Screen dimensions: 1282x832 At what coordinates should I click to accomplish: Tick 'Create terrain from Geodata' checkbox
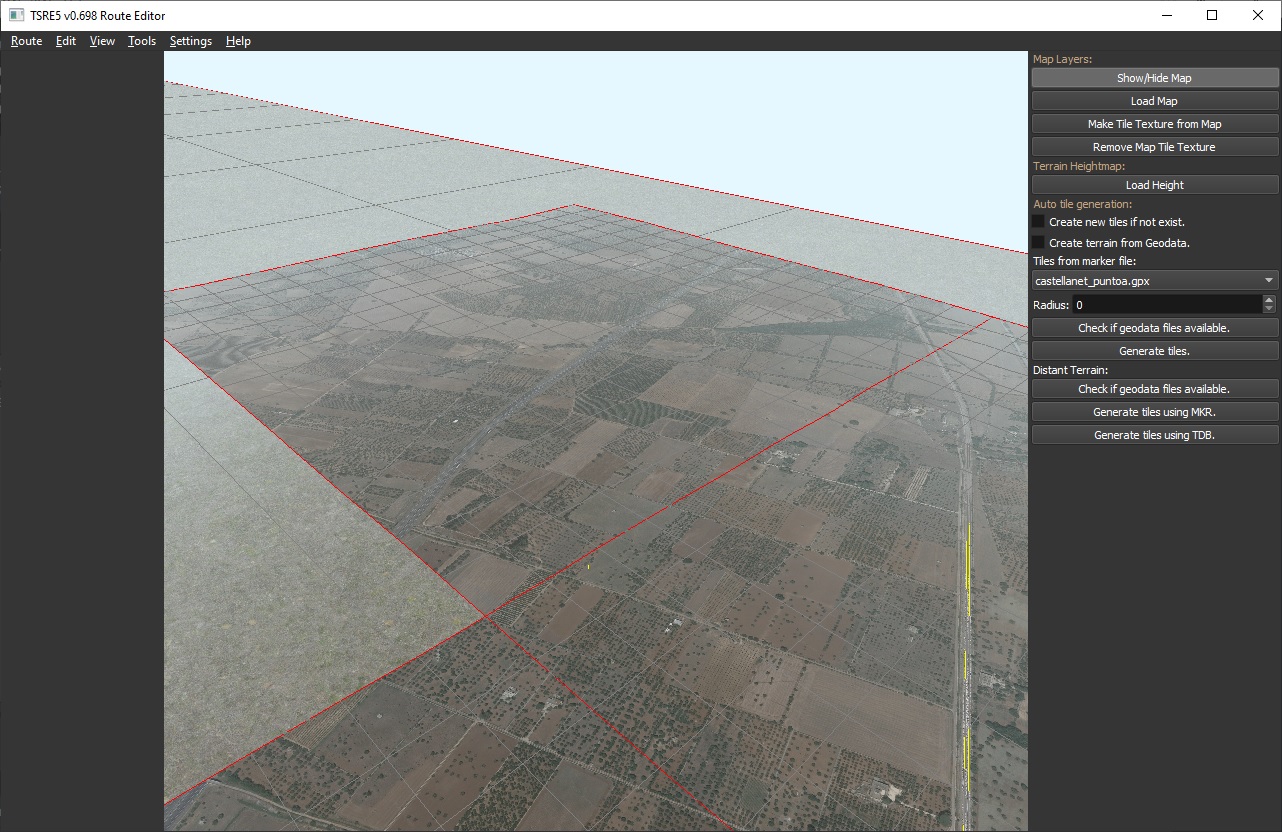pyautogui.click(x=1039, y=243)
